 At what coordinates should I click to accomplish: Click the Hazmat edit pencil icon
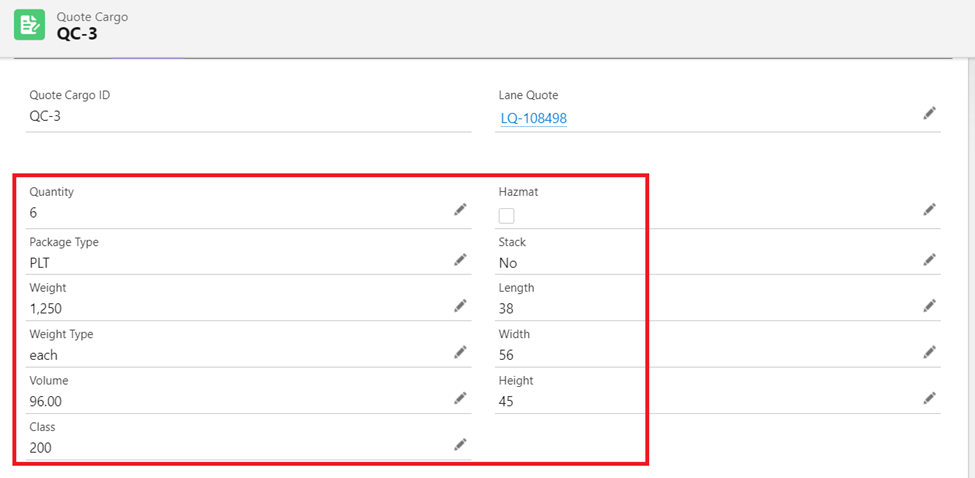coord(929,209)
